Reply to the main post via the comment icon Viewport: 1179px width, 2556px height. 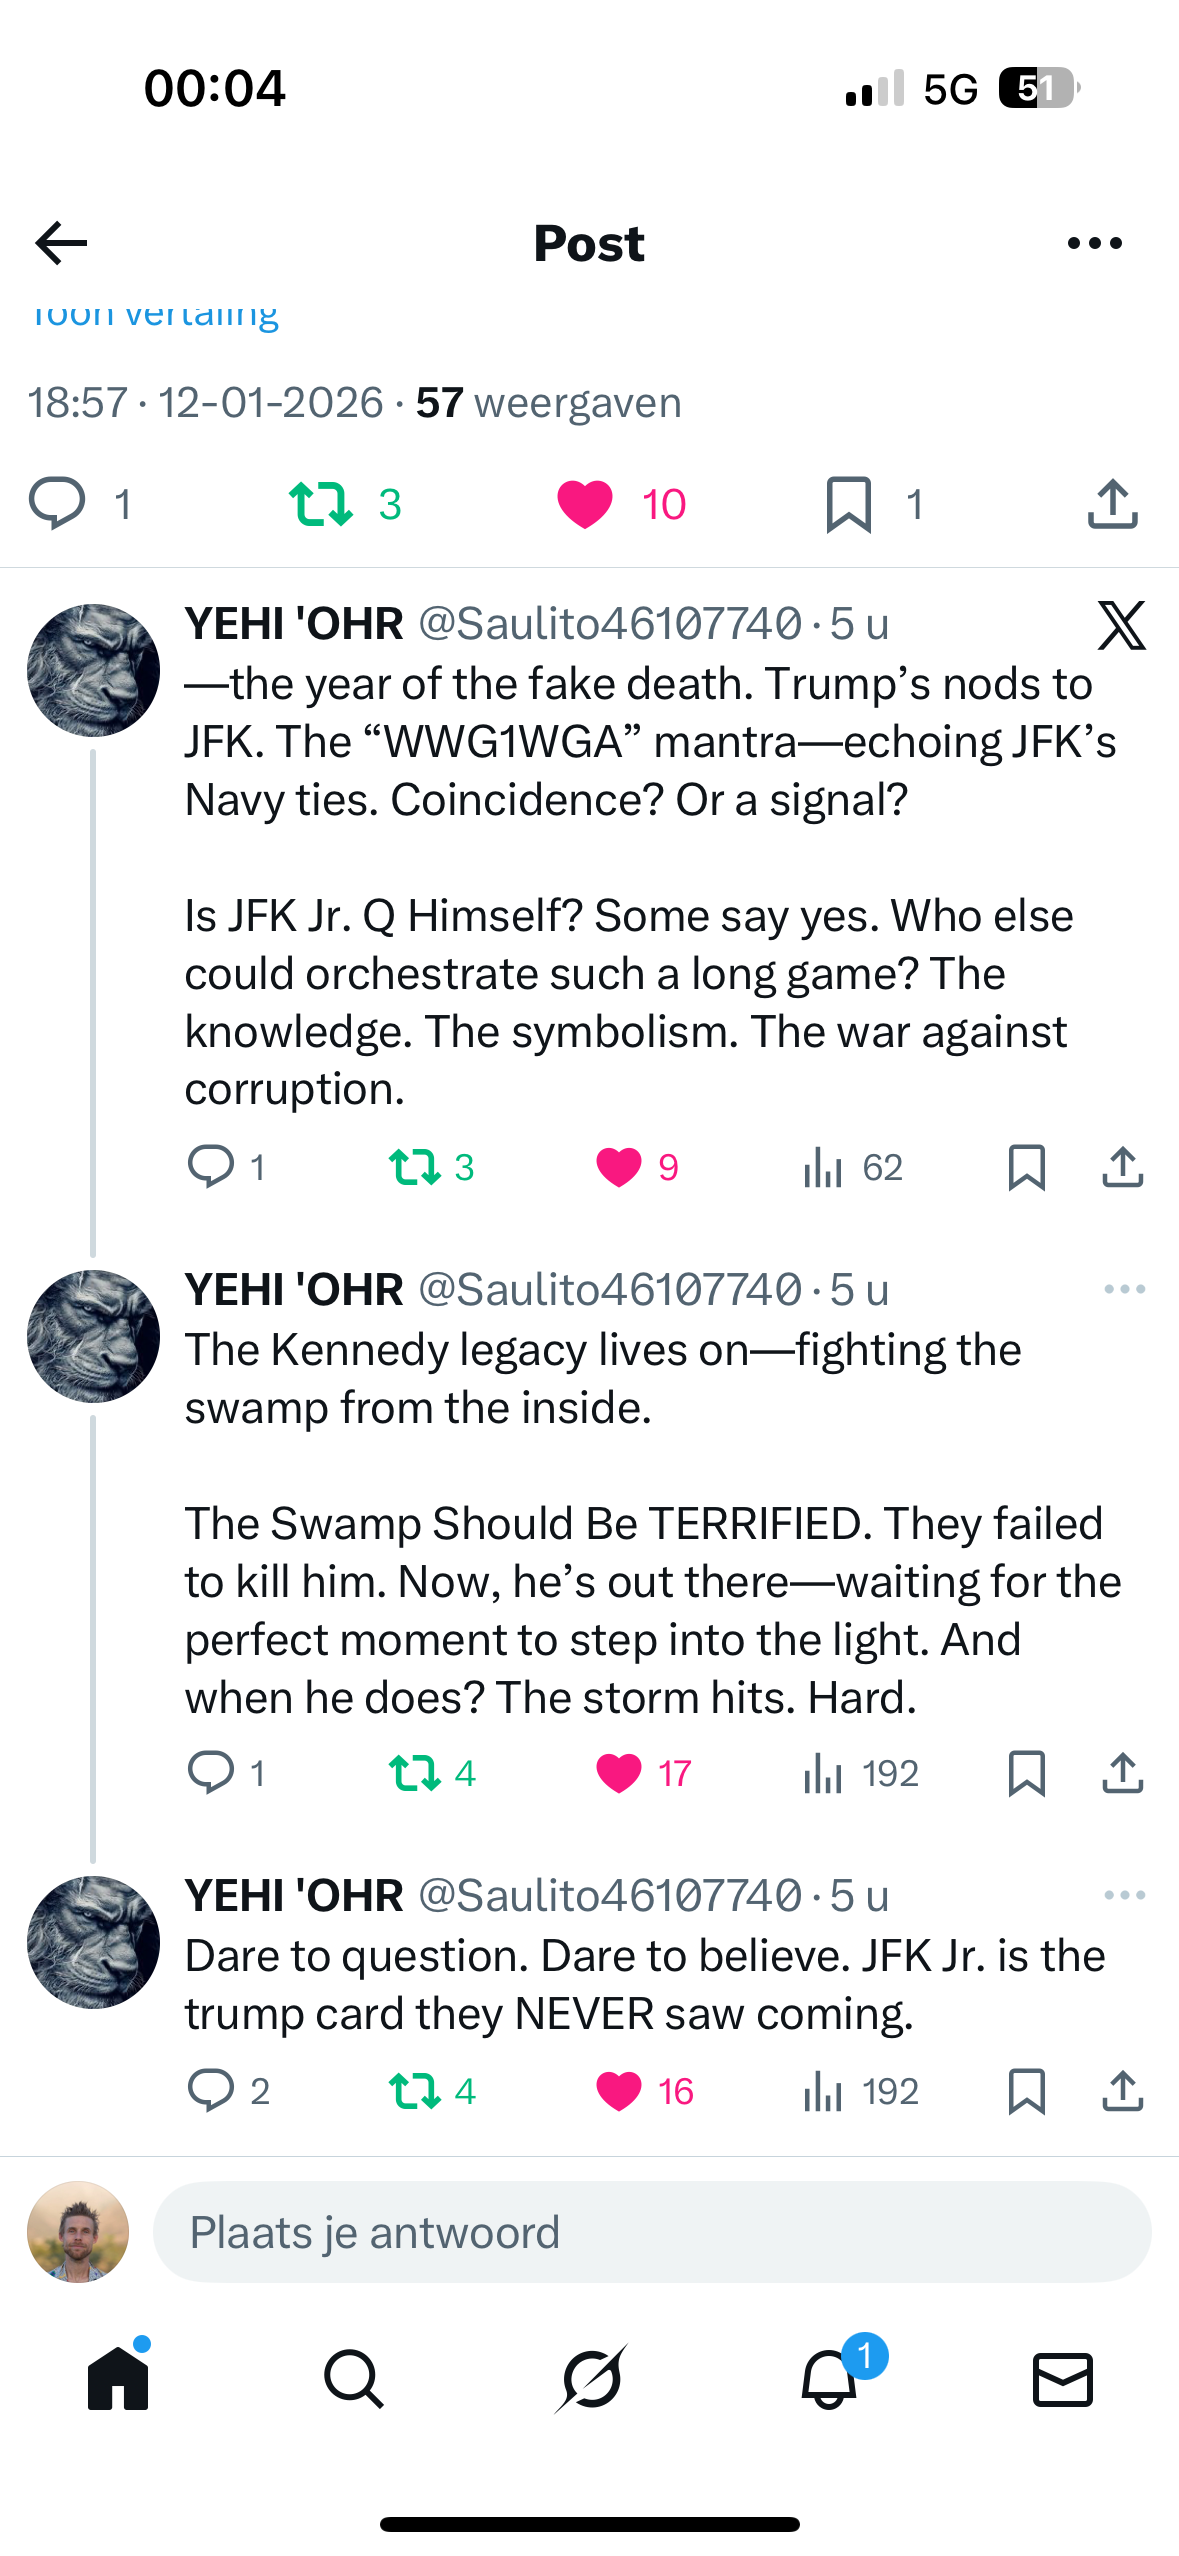tap(57, 504)
